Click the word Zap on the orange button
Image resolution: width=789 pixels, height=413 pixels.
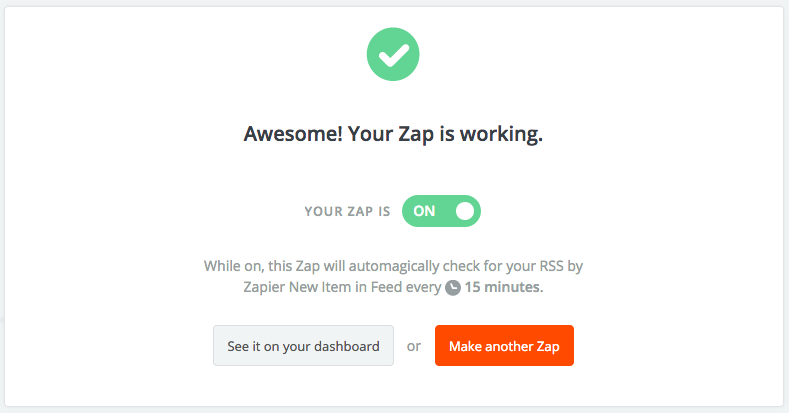[x=547, y=347]
